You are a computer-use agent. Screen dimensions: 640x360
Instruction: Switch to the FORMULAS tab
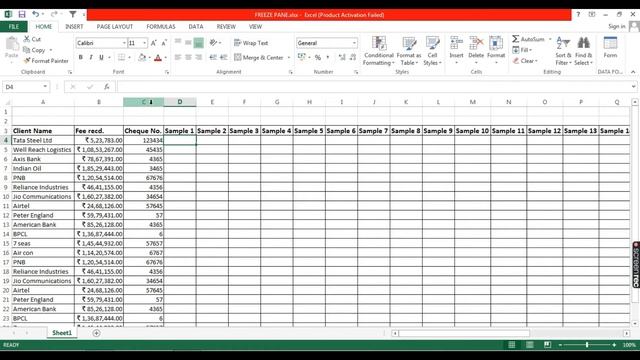click(161, 27)
